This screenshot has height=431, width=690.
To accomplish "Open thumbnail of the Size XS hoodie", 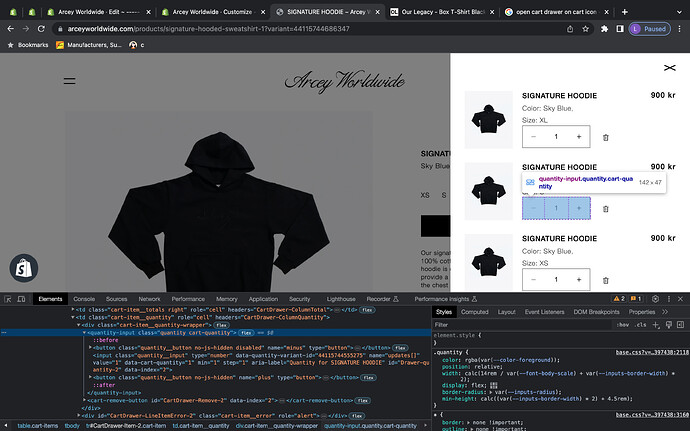I will 488,262.
